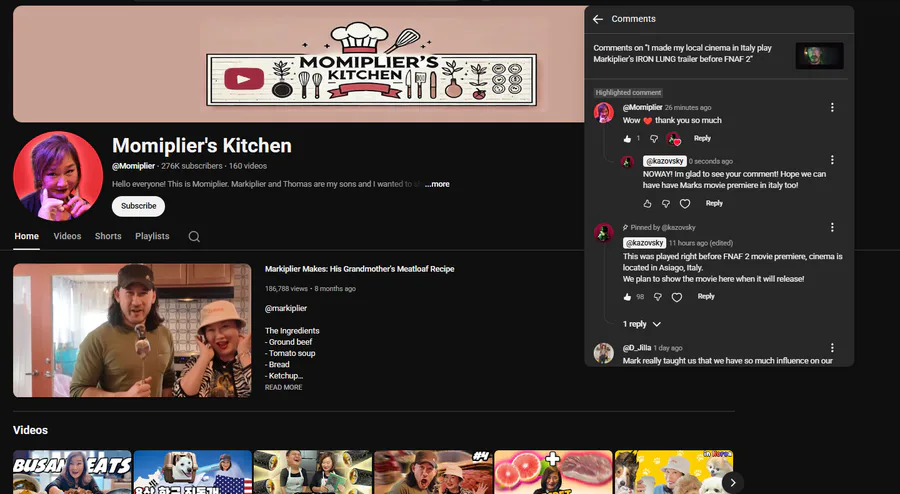The width and height of the screenshot is (900, 494).
Task: Switch to the Shorts tab
Action: (x=108, y=236)
